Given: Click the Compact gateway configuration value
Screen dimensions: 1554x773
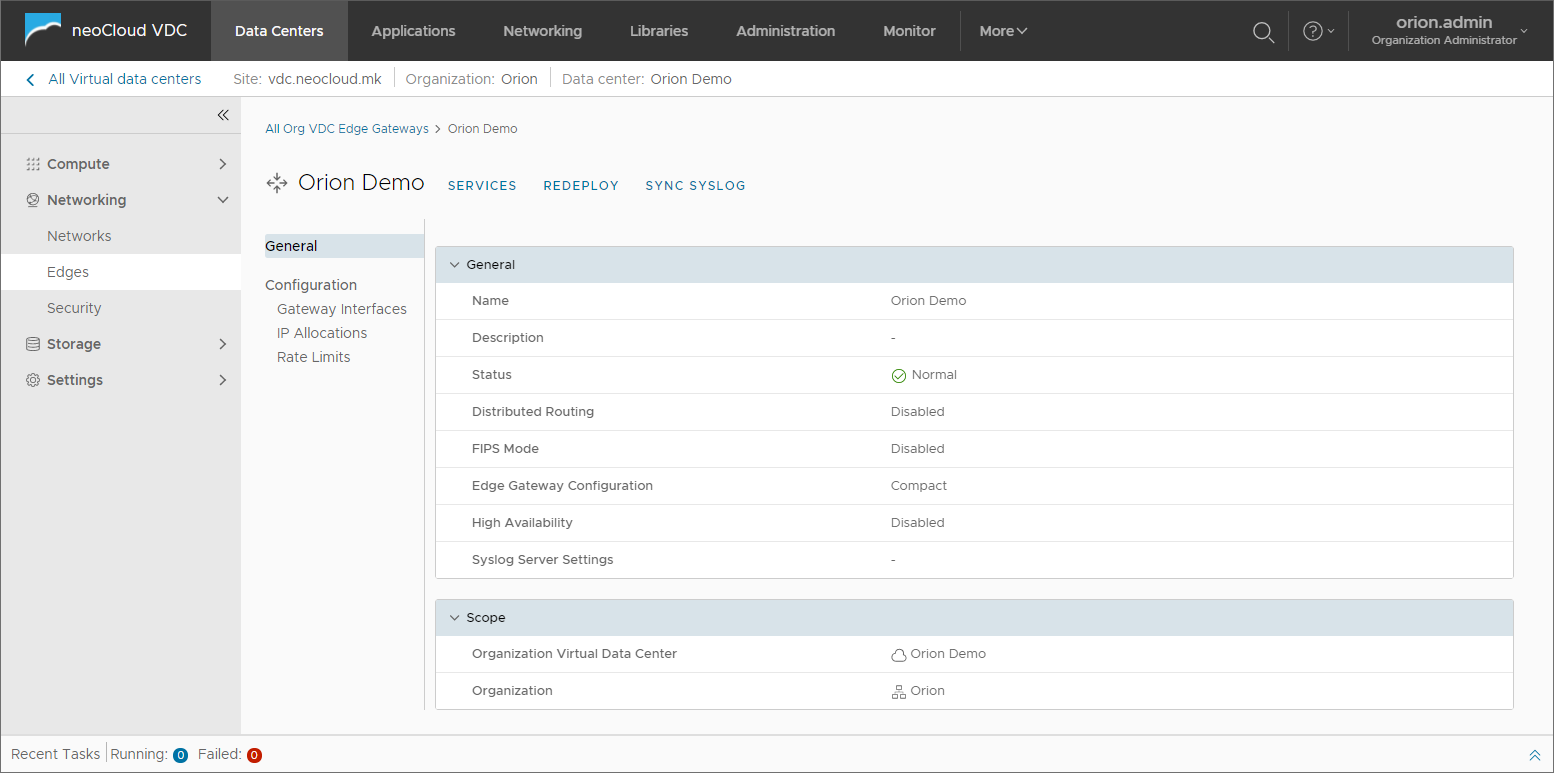Looking at the screenshot, I should (x=919, y=486).
